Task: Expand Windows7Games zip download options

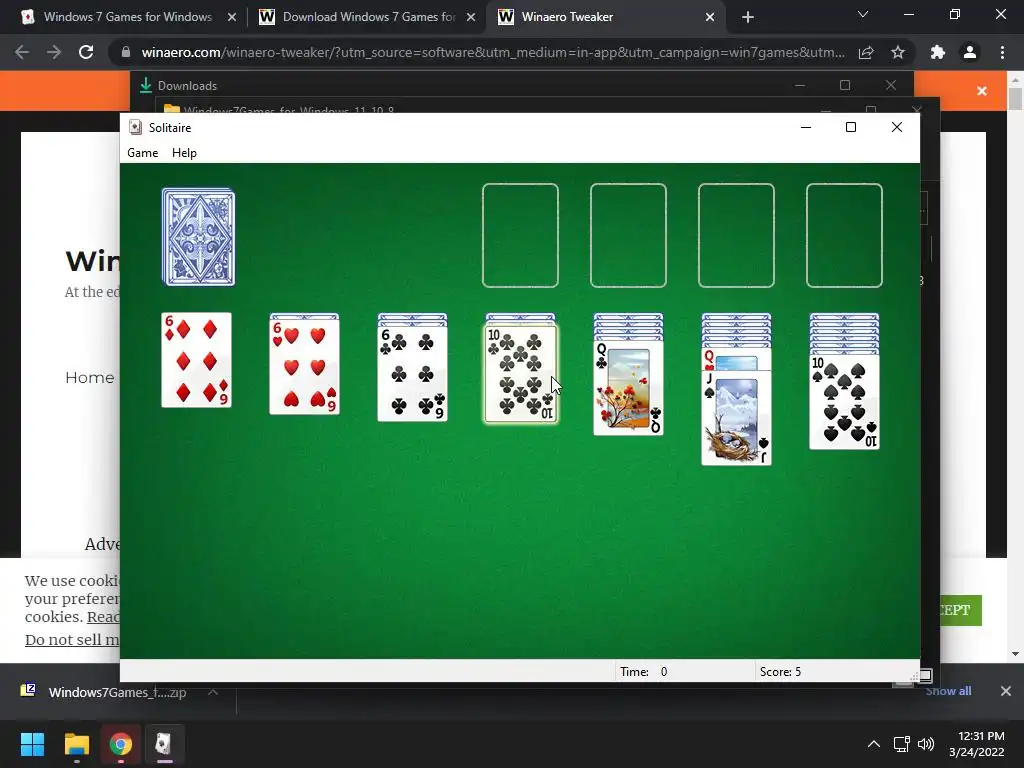Action: click(x=213, y=692)
